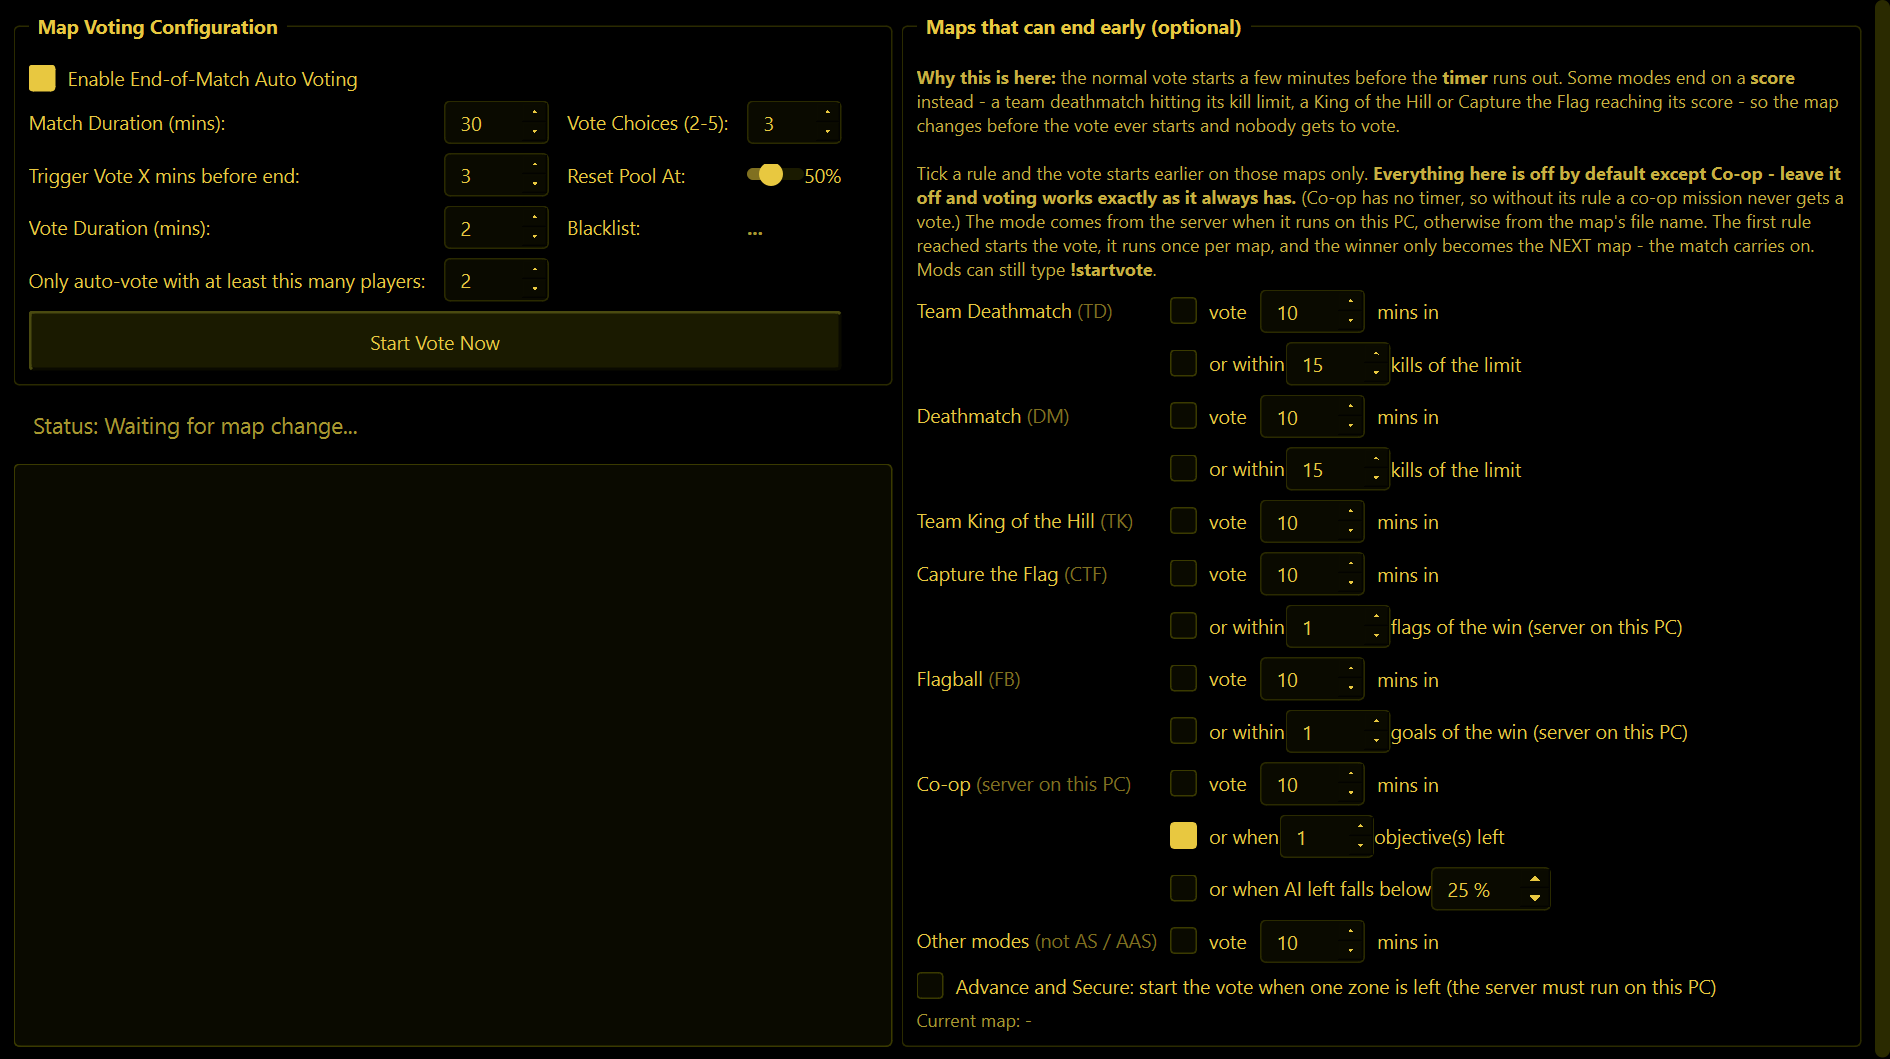Enable Deathmatch or within kills checkbox
Screen dimensions: 1890x1059
(x=1183, y=468)
